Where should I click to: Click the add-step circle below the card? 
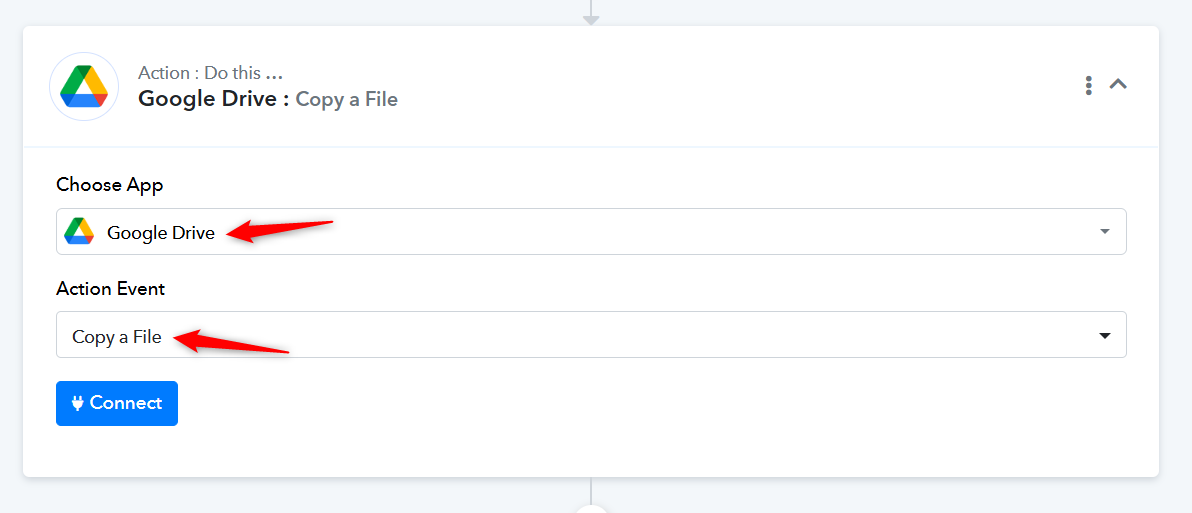592,509
